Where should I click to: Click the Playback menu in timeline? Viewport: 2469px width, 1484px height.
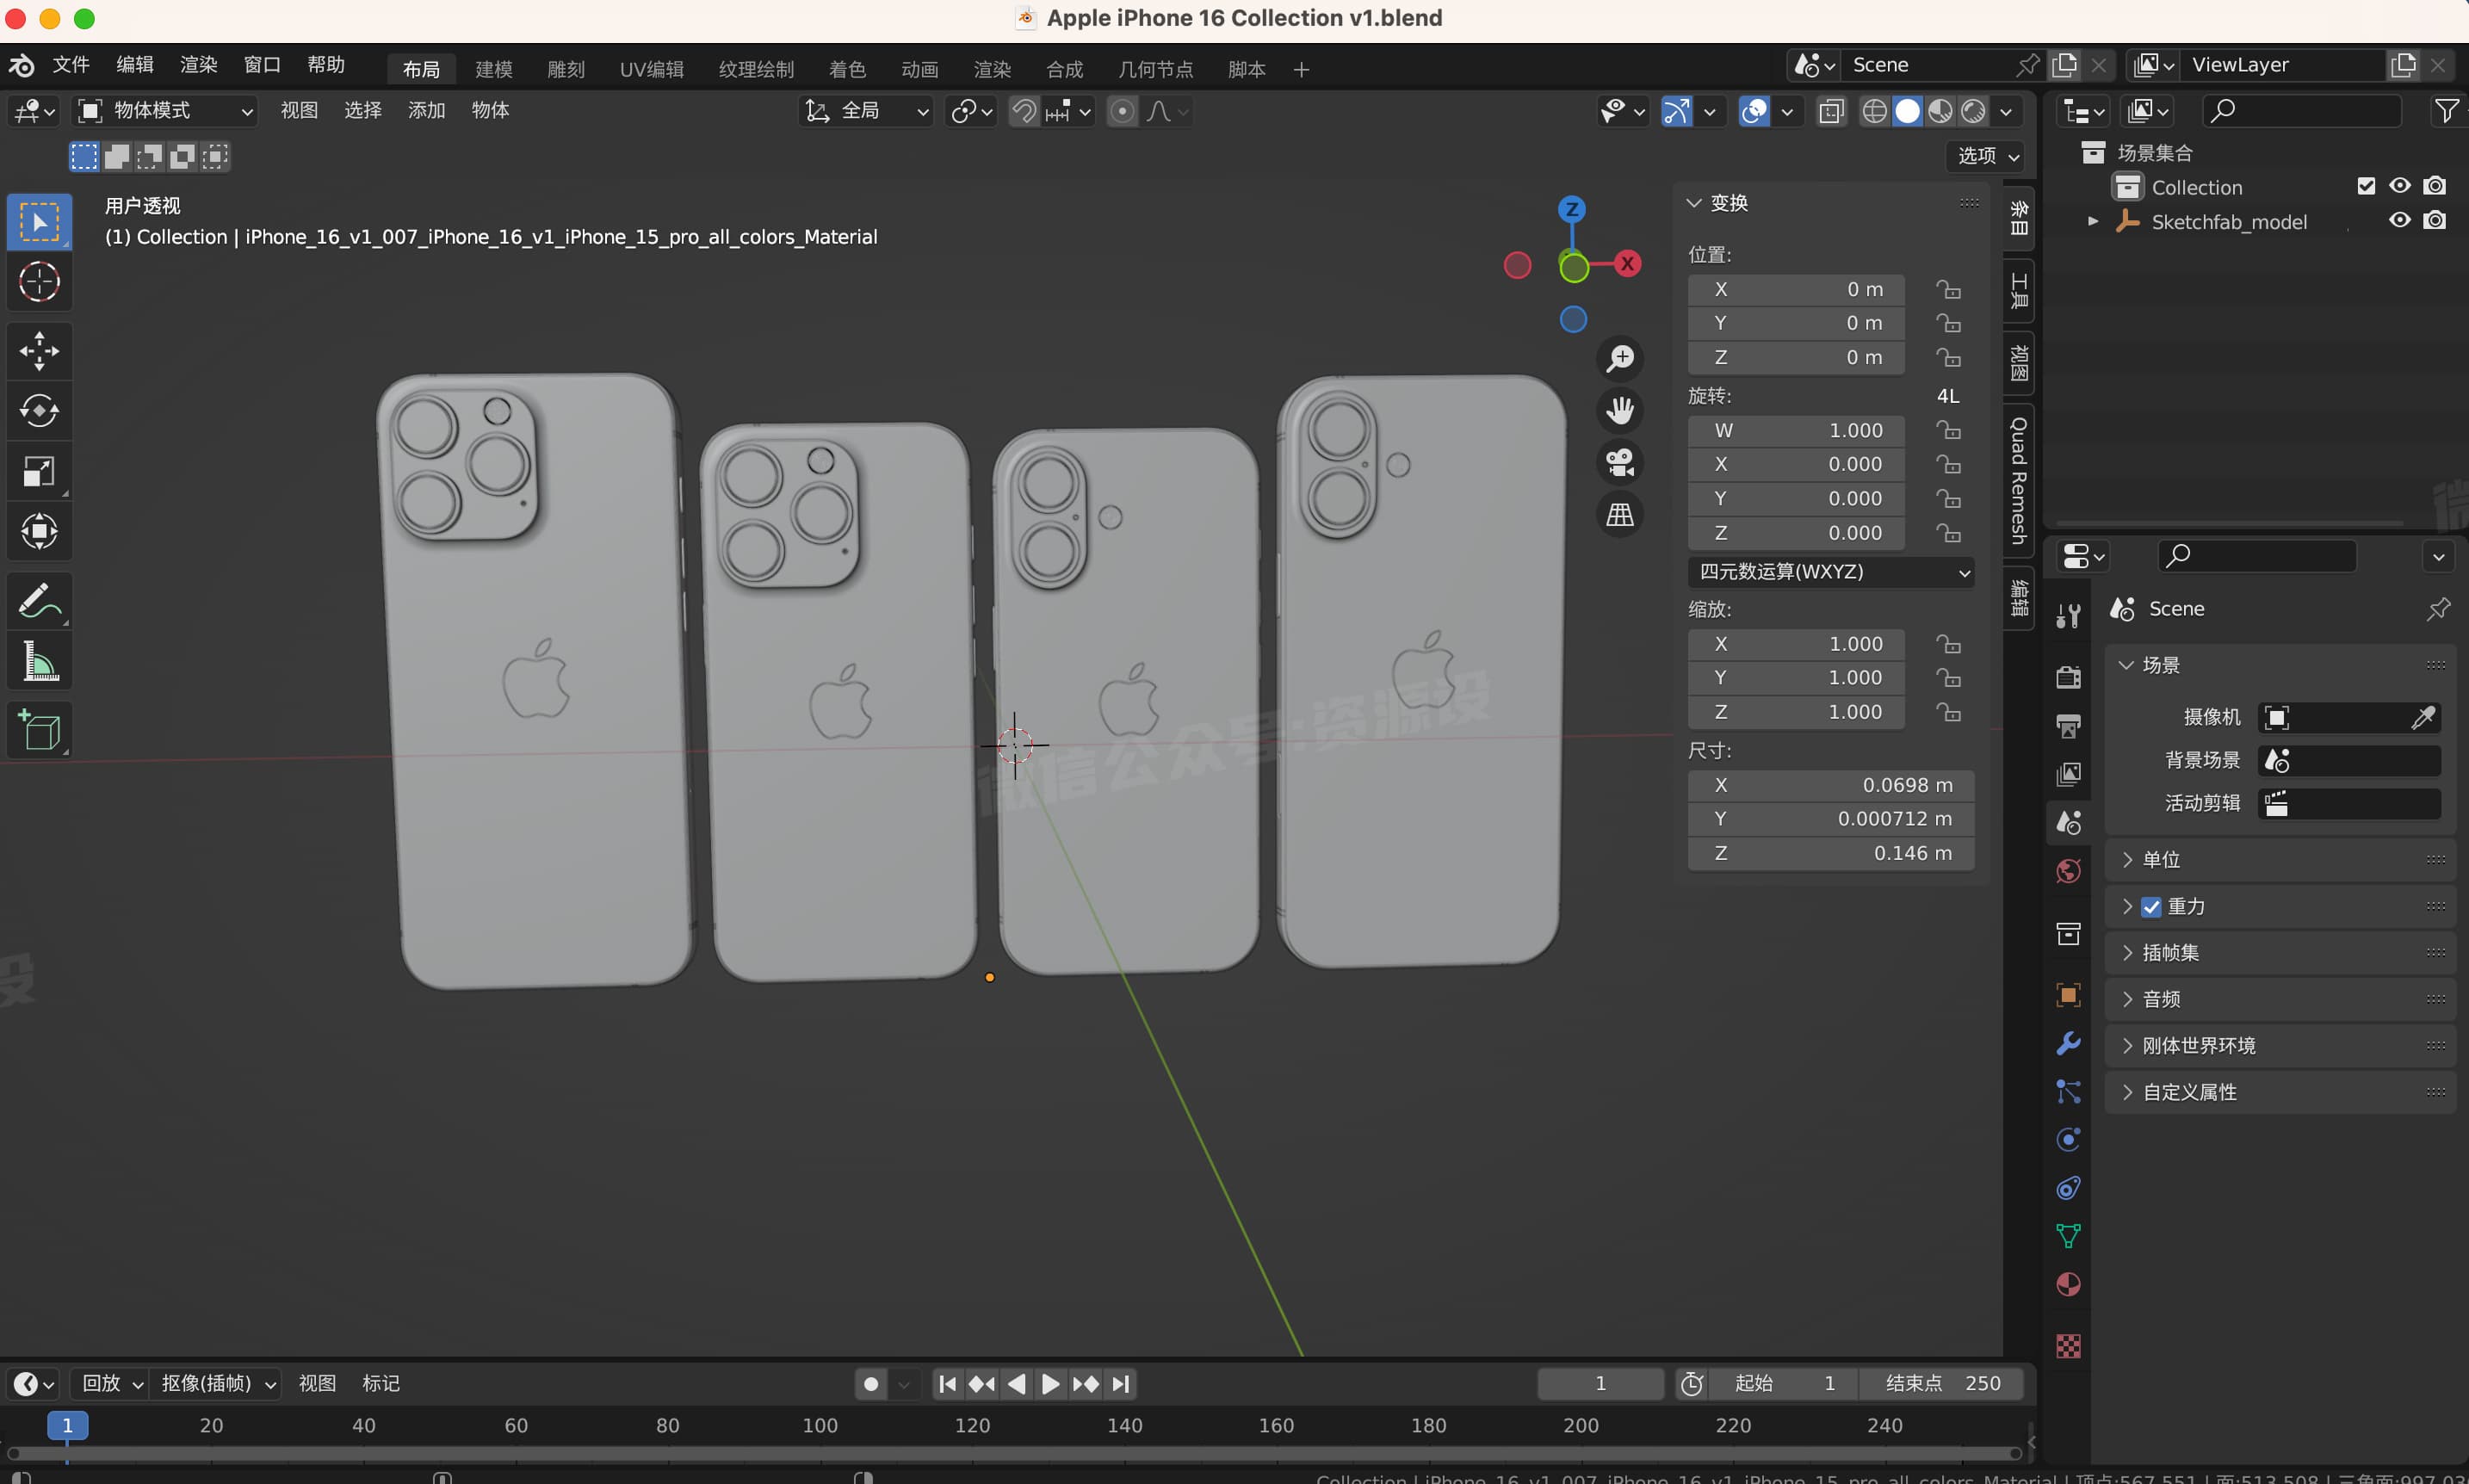[x=112, y=1383]
